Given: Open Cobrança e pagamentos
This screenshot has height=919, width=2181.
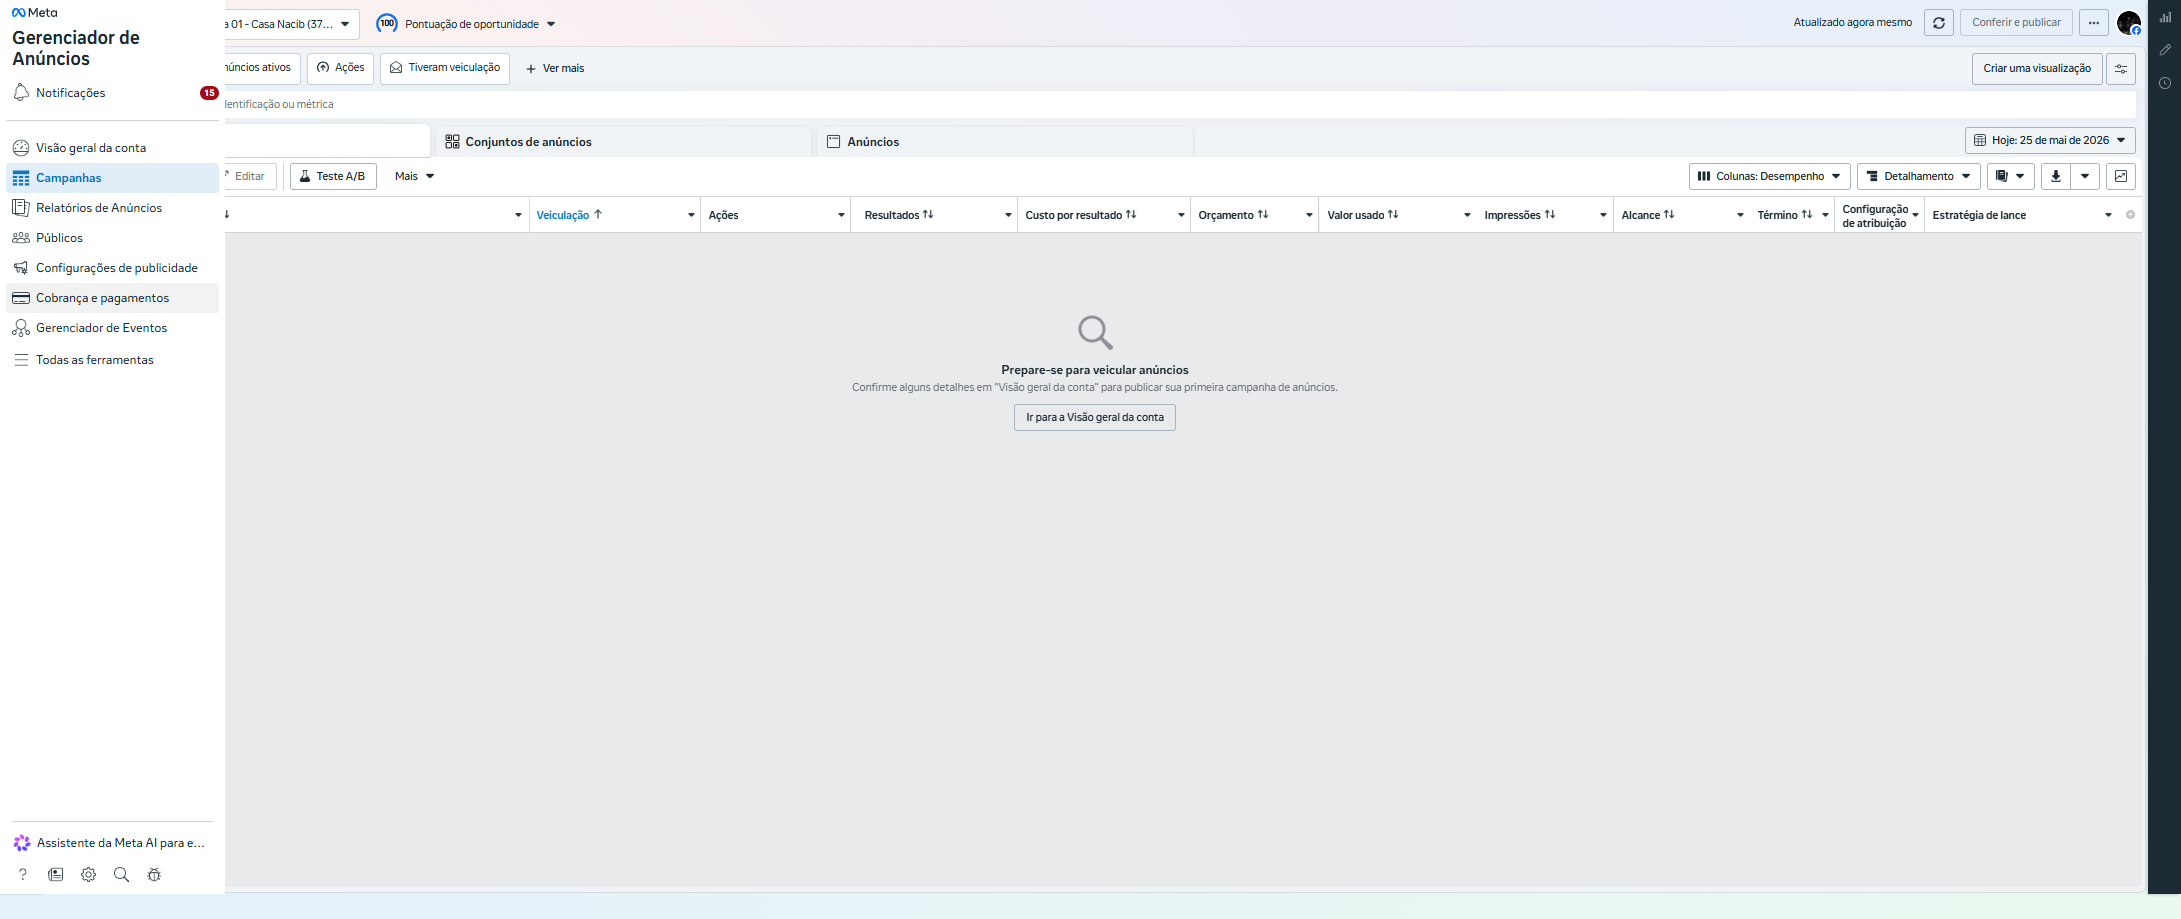Looking at the screenshot, I should 112,298.
